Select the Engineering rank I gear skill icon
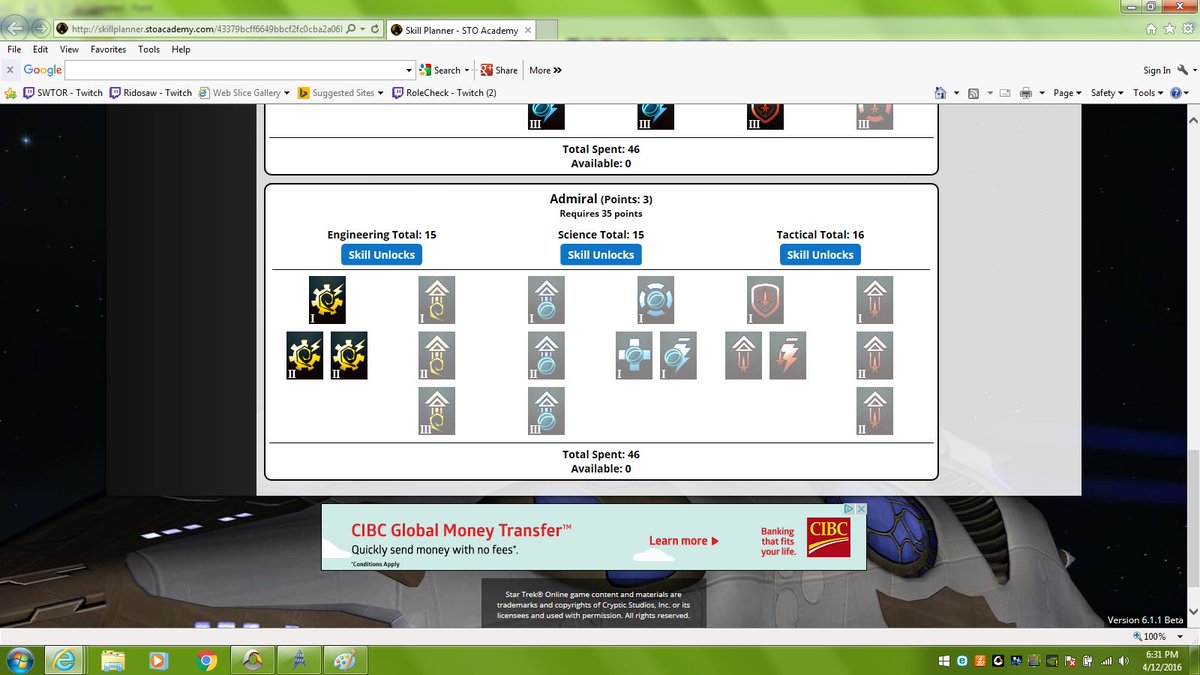This screenshot has height=675, width=1200. point(328,300)
